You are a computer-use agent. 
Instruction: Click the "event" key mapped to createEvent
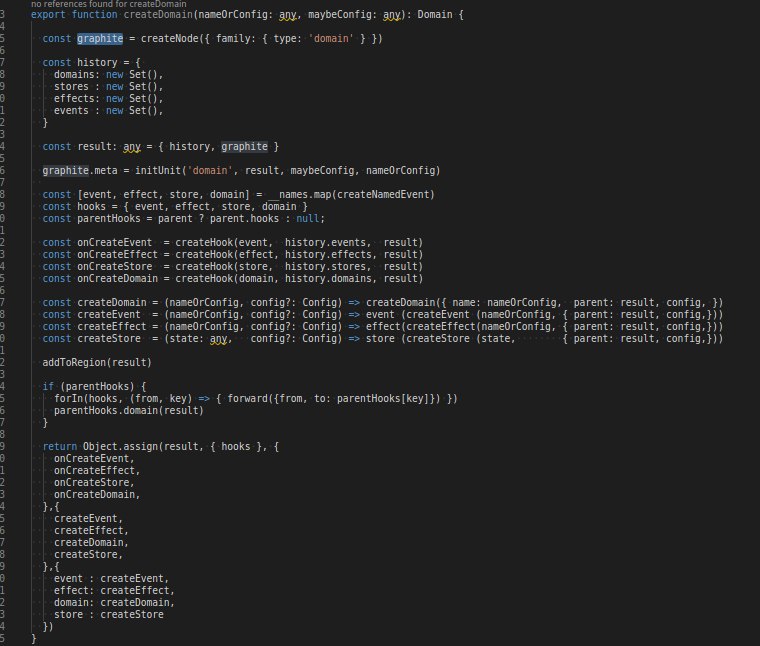pyautogui.click(x=68, y=579)
